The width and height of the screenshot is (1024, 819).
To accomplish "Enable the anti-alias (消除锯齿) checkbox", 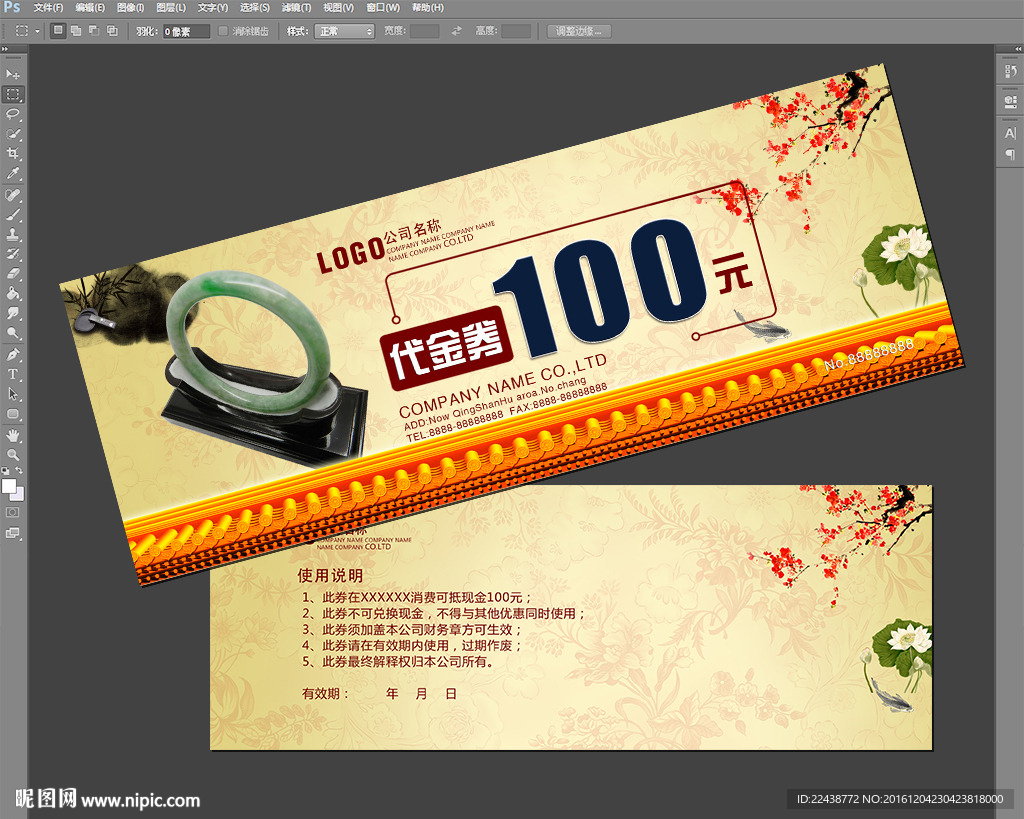I will (223, 31).
